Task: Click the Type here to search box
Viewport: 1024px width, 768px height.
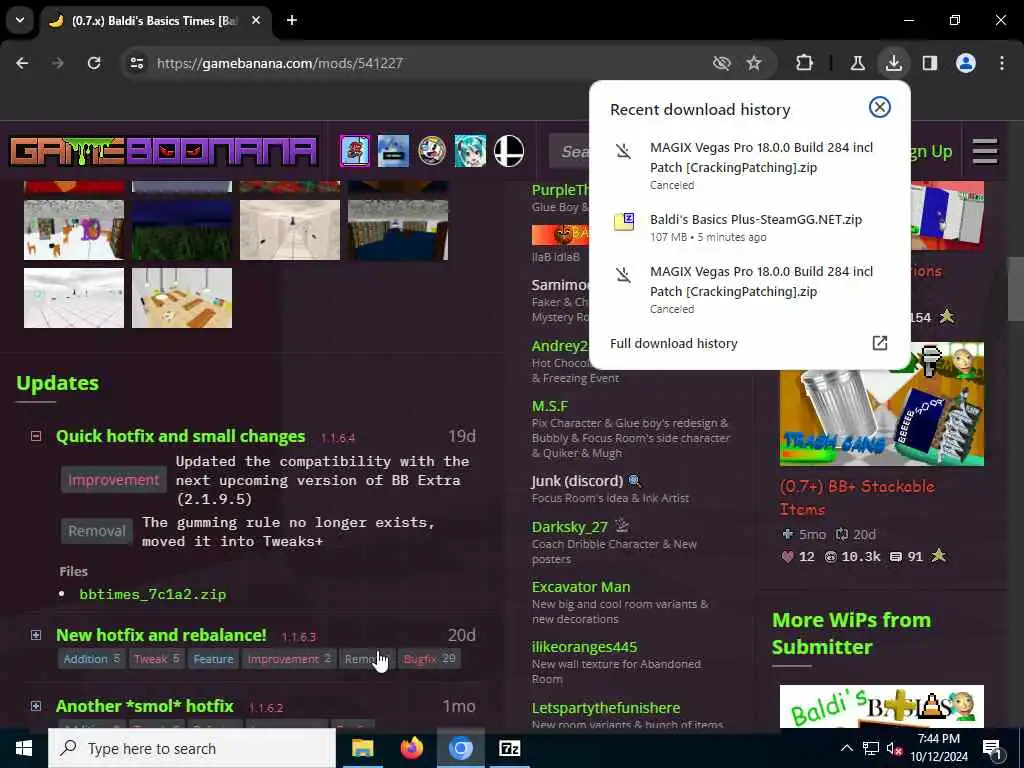Action: [x=192, y=748]
